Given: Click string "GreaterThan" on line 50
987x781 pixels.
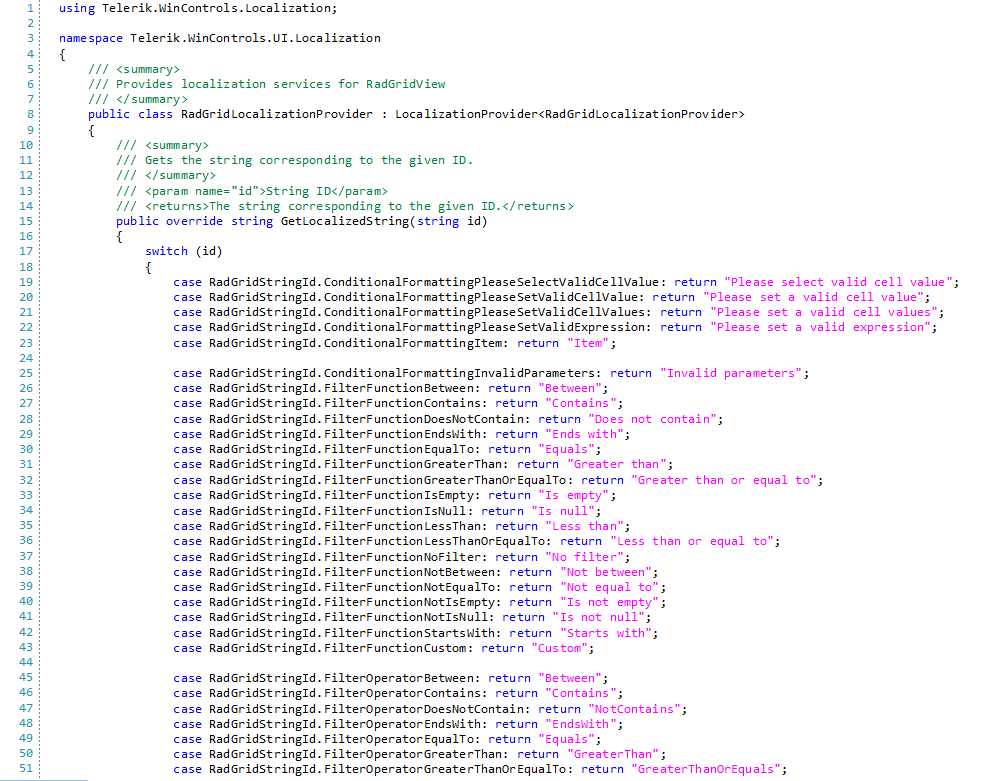Looking at the screenshot, I should pos(613,755).
